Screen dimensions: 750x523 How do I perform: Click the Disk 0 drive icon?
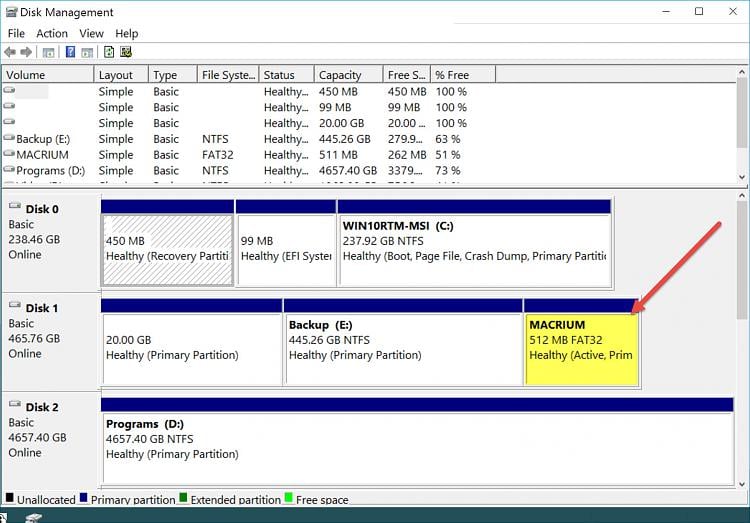[15, 206]
